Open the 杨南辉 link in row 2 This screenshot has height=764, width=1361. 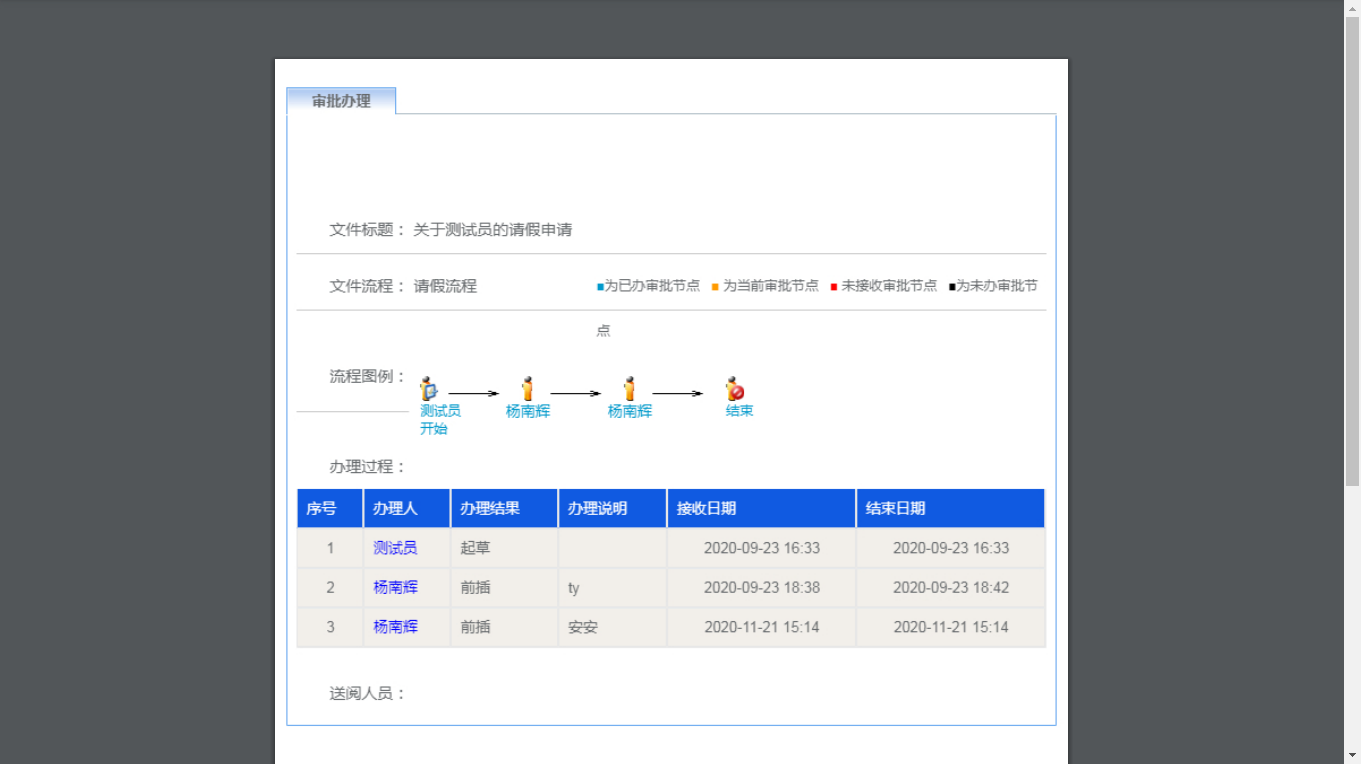394,587
